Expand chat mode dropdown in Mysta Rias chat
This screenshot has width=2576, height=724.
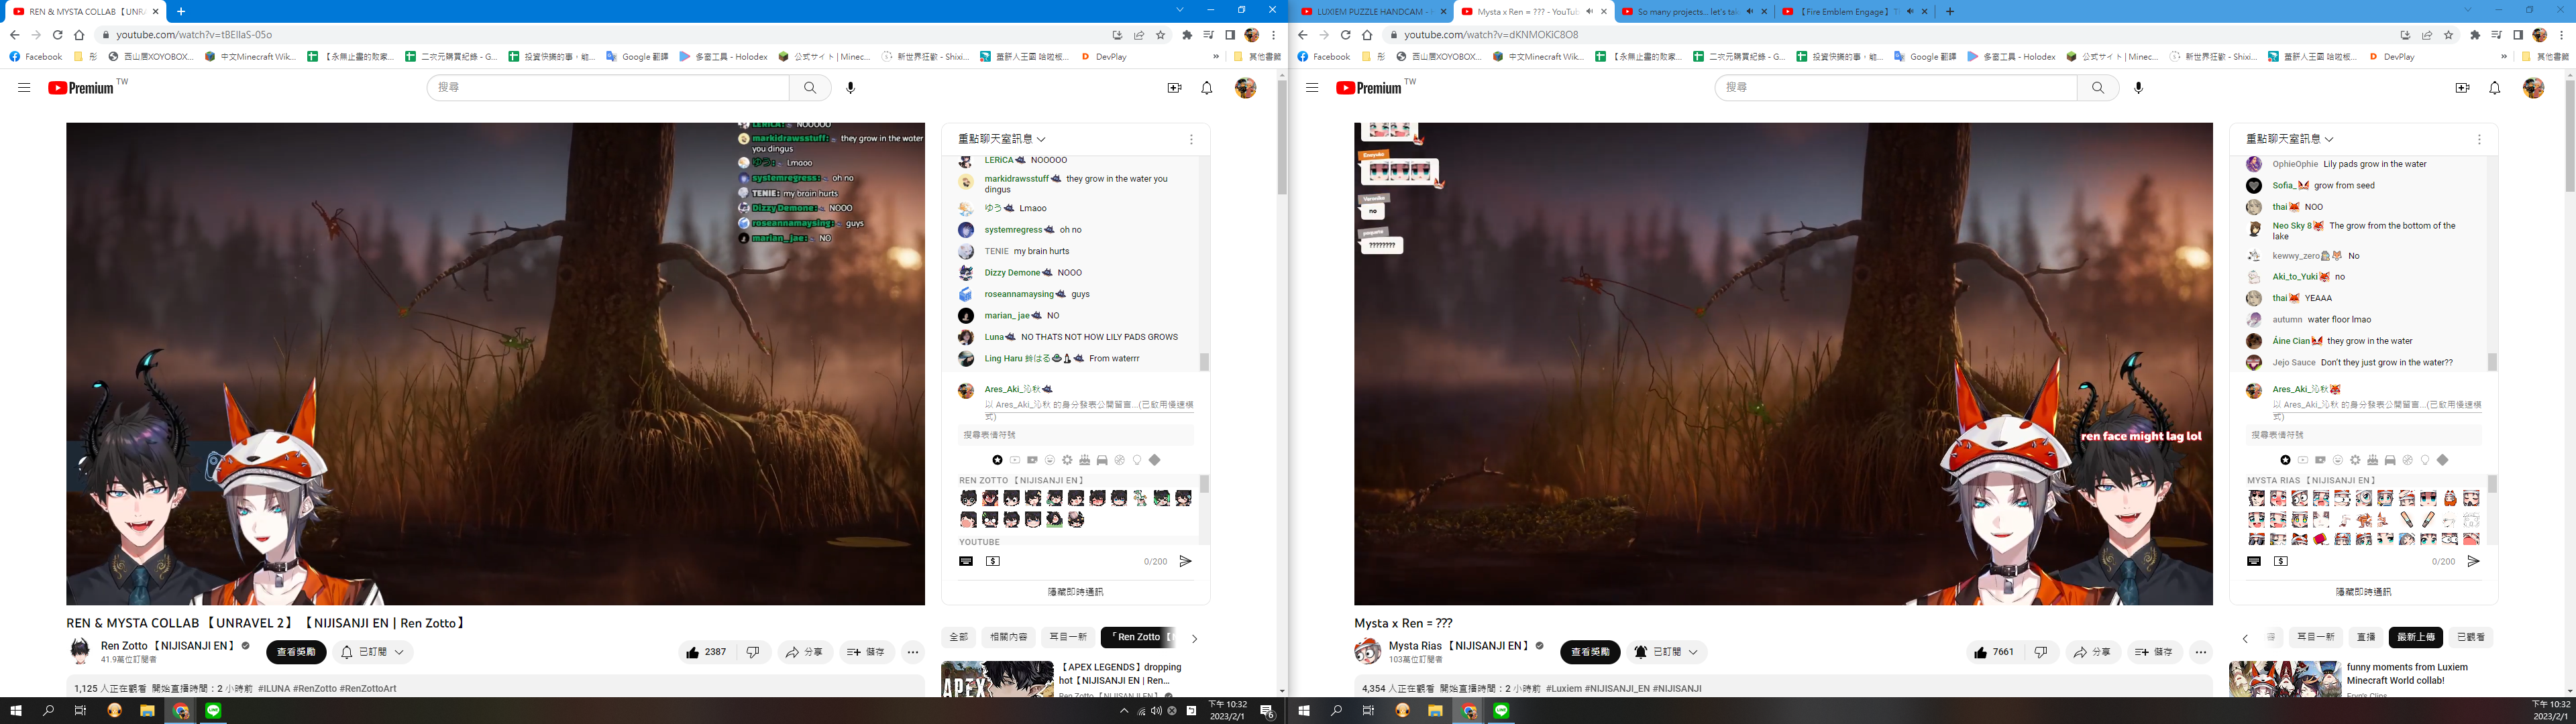pyautogui.click(x=2290, y=139)
